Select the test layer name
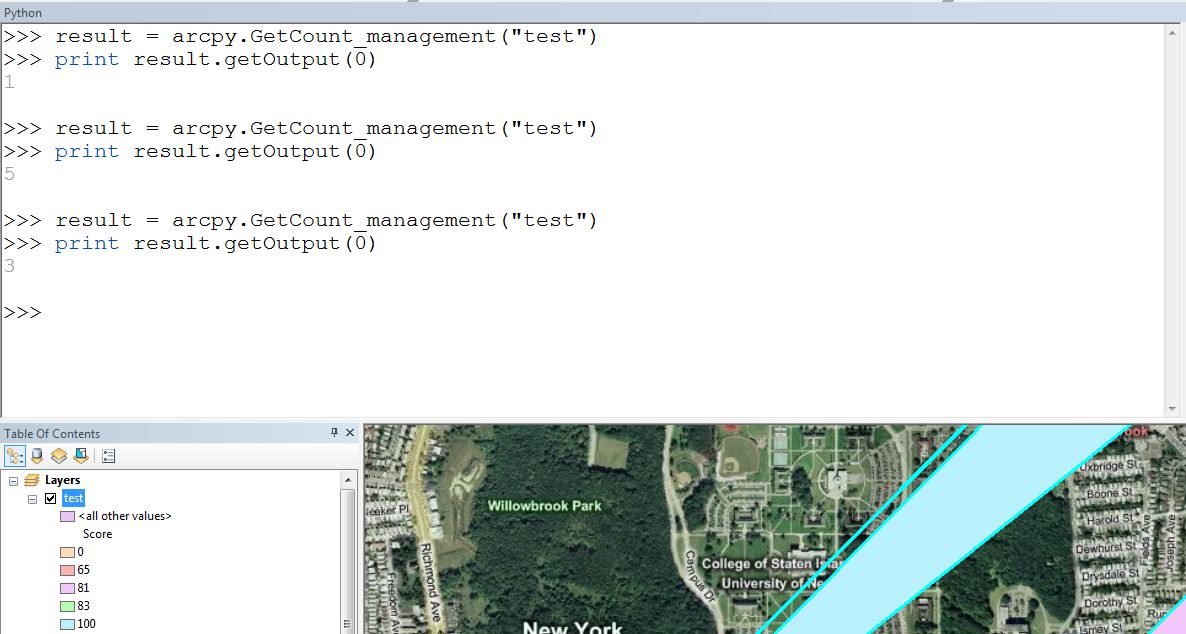Screen dimensions: 1186x634 point(73,497)
